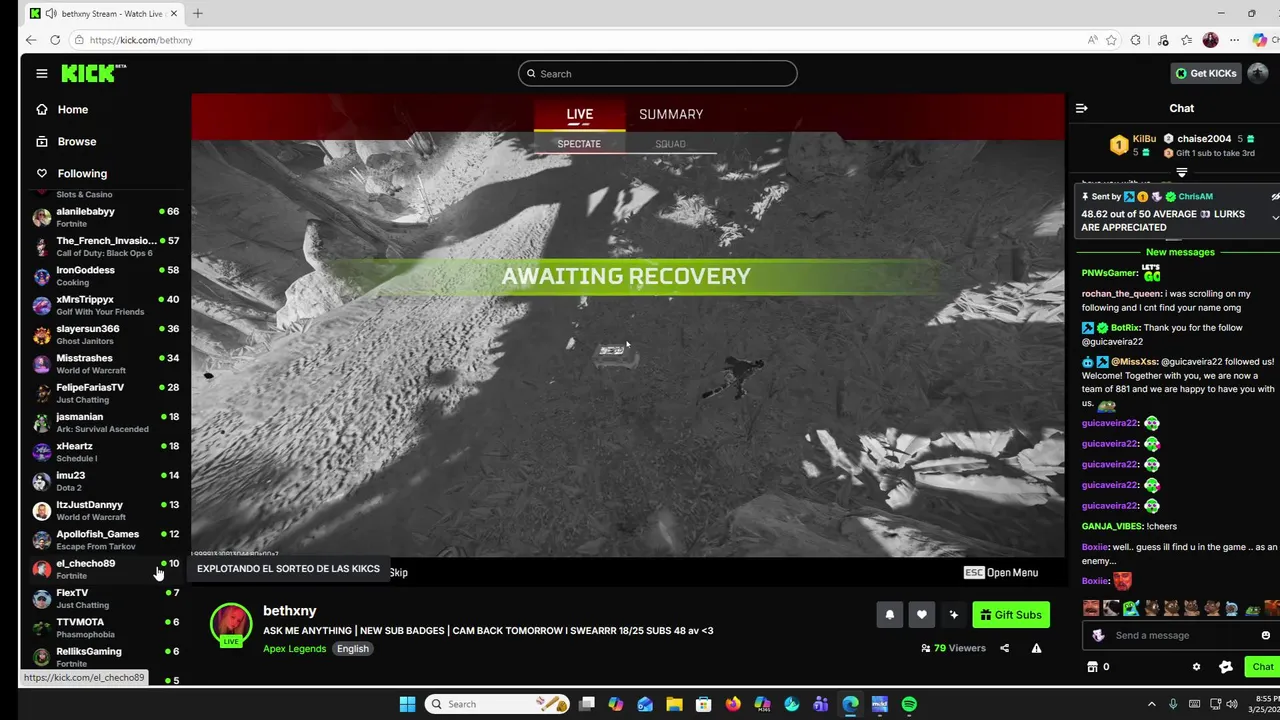Share the stream using share icon

point(1004,648)
